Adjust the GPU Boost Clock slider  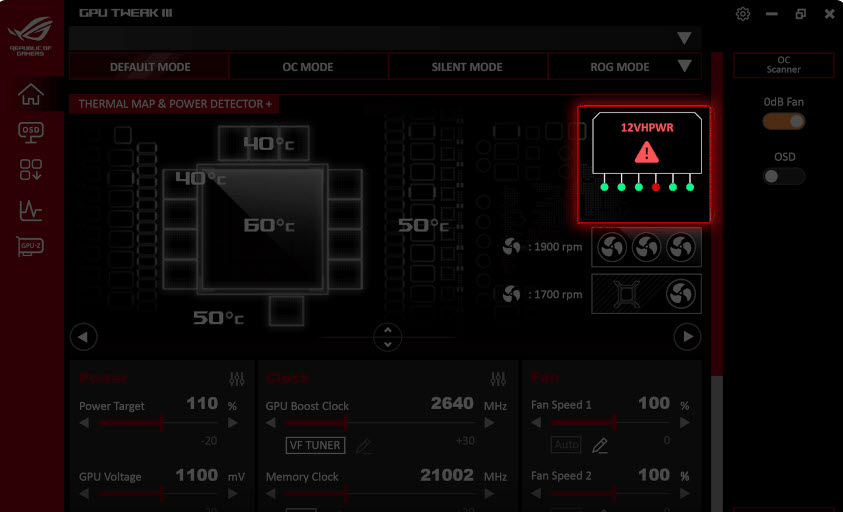click(x=380, y=423)
